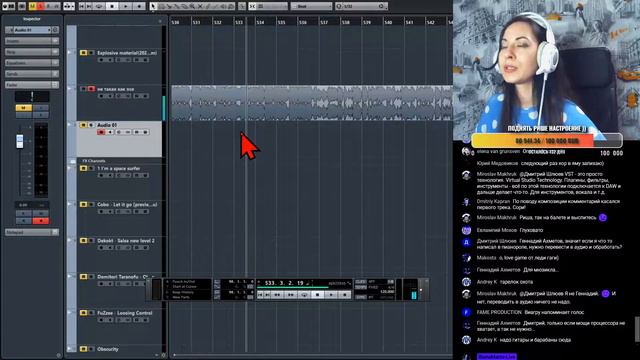
Task: Click the Inspector pan control above the fader
Action: [x=32, y=97]
